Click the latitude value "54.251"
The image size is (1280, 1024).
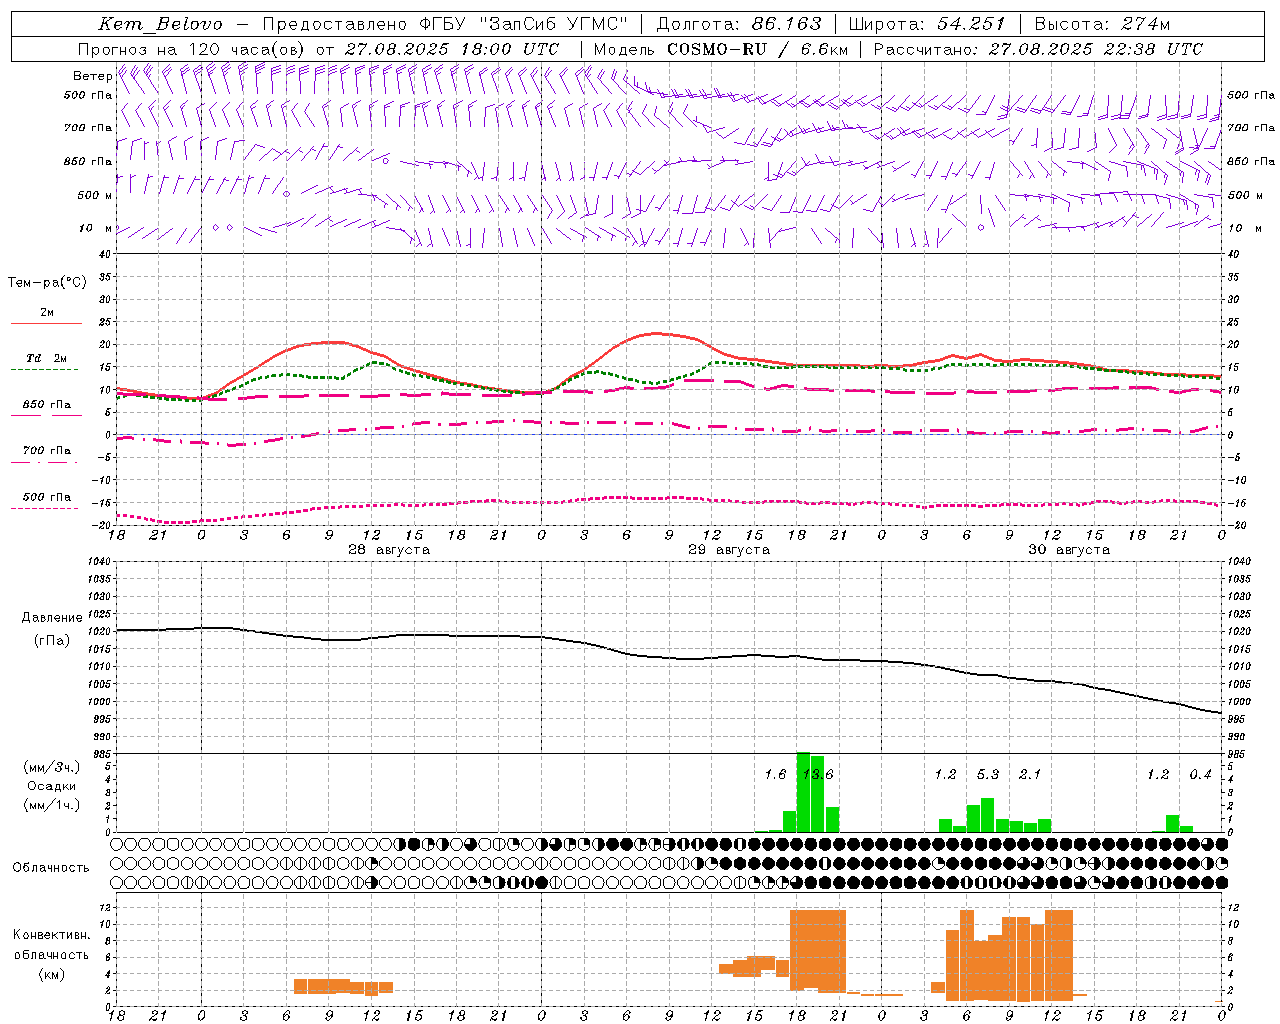pyautogui.click(x=971, y=24)
